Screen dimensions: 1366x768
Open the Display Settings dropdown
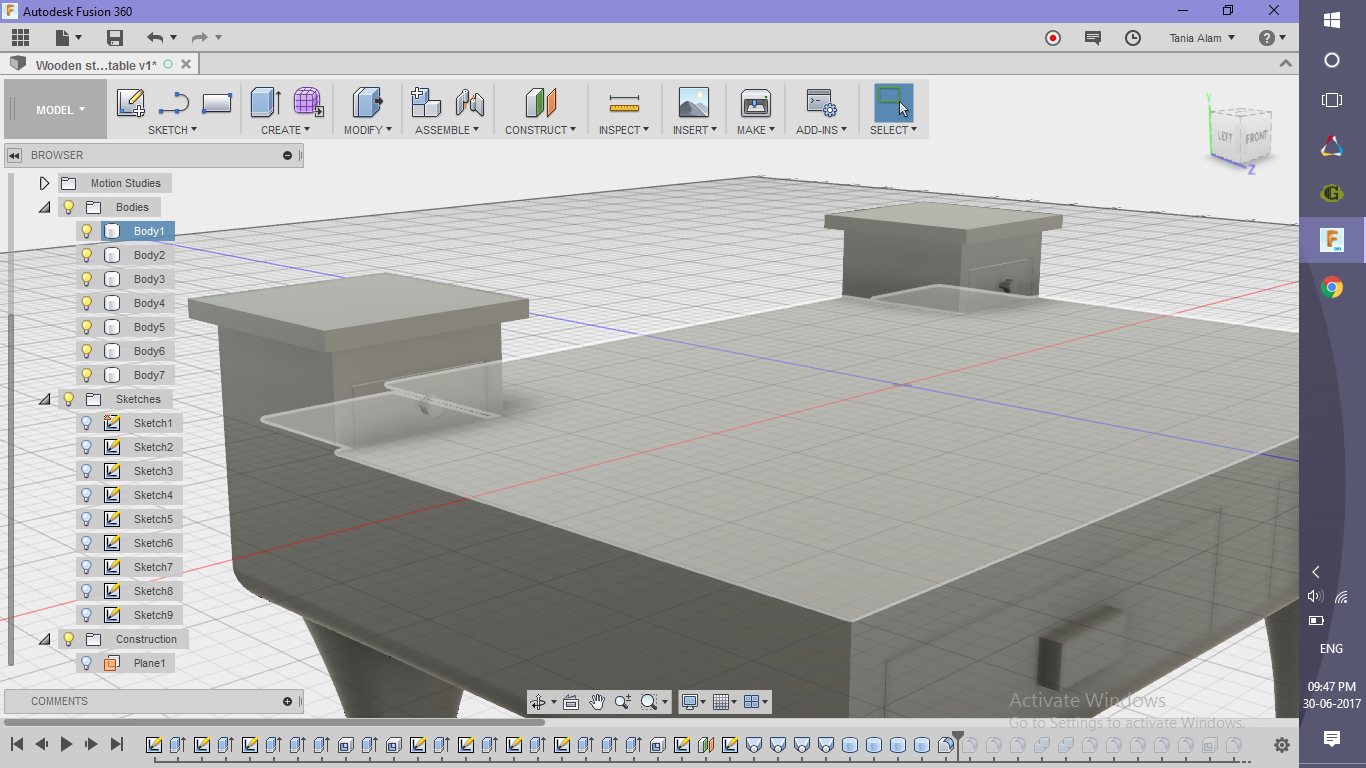point(695,702)
